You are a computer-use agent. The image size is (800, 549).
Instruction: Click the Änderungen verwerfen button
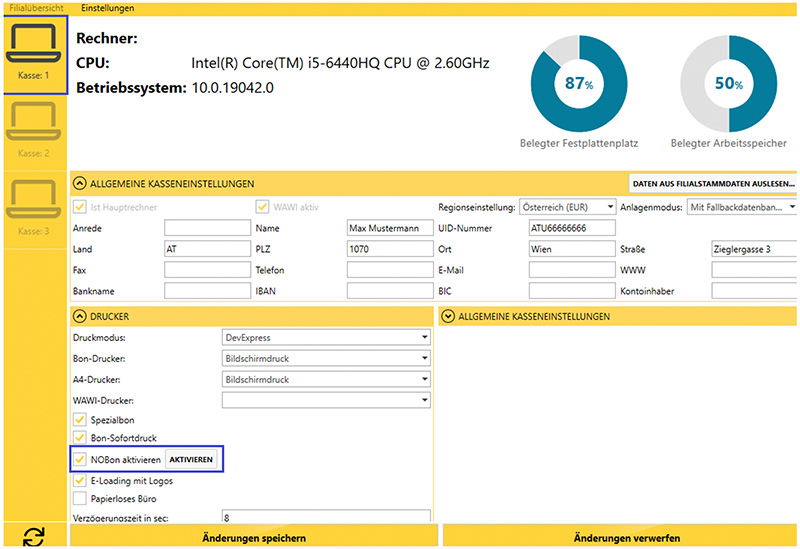621,538
